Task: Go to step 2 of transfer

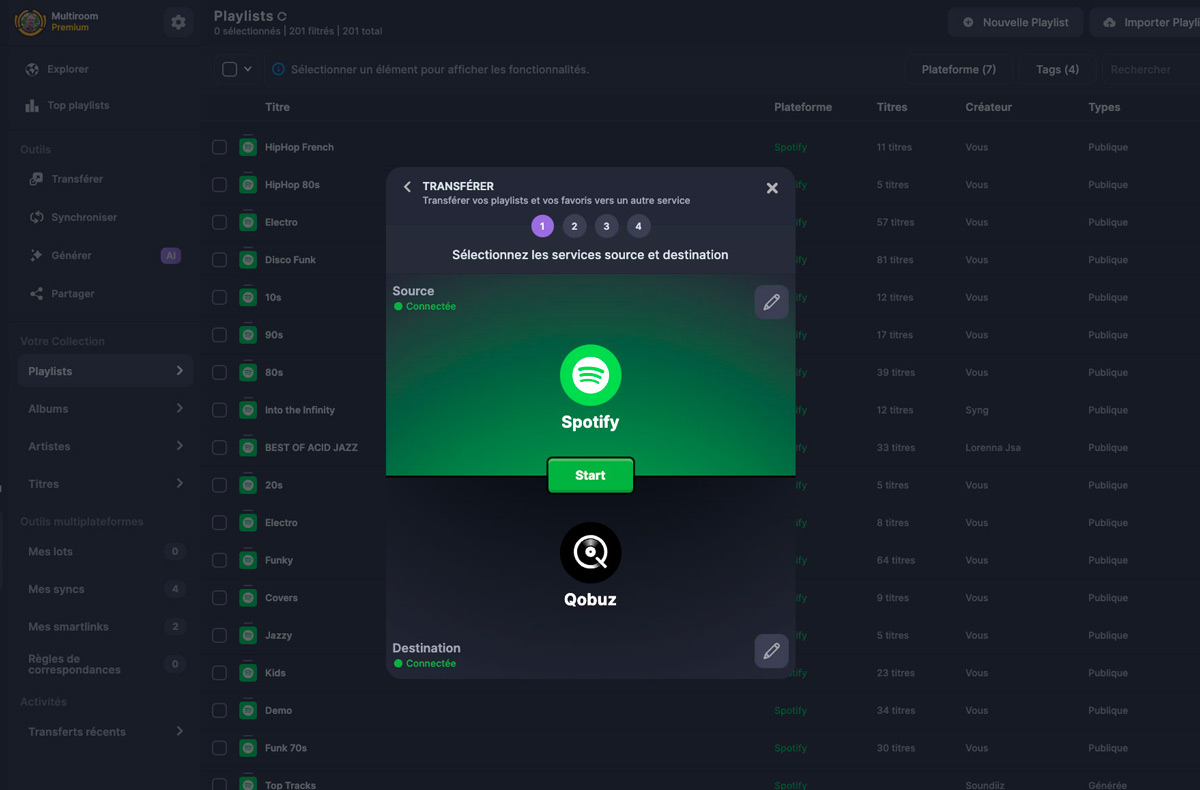Action: (x=574, y=226)
